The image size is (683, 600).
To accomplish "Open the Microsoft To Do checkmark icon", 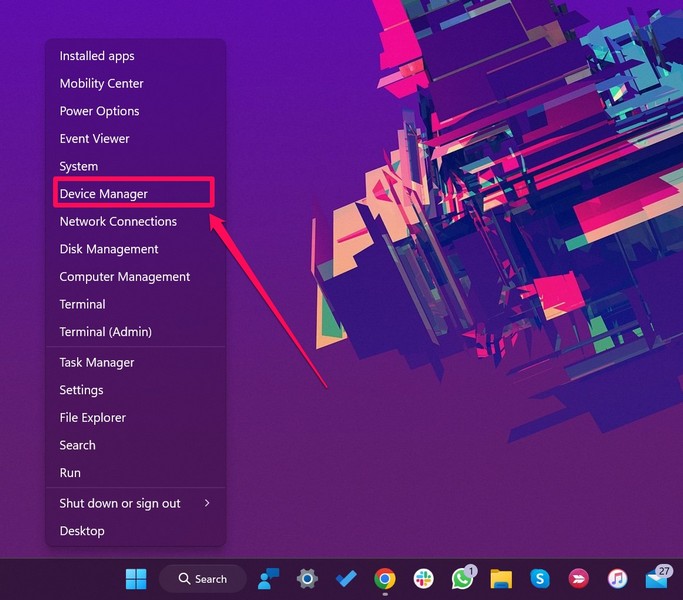I will click(x=346, y=578).
